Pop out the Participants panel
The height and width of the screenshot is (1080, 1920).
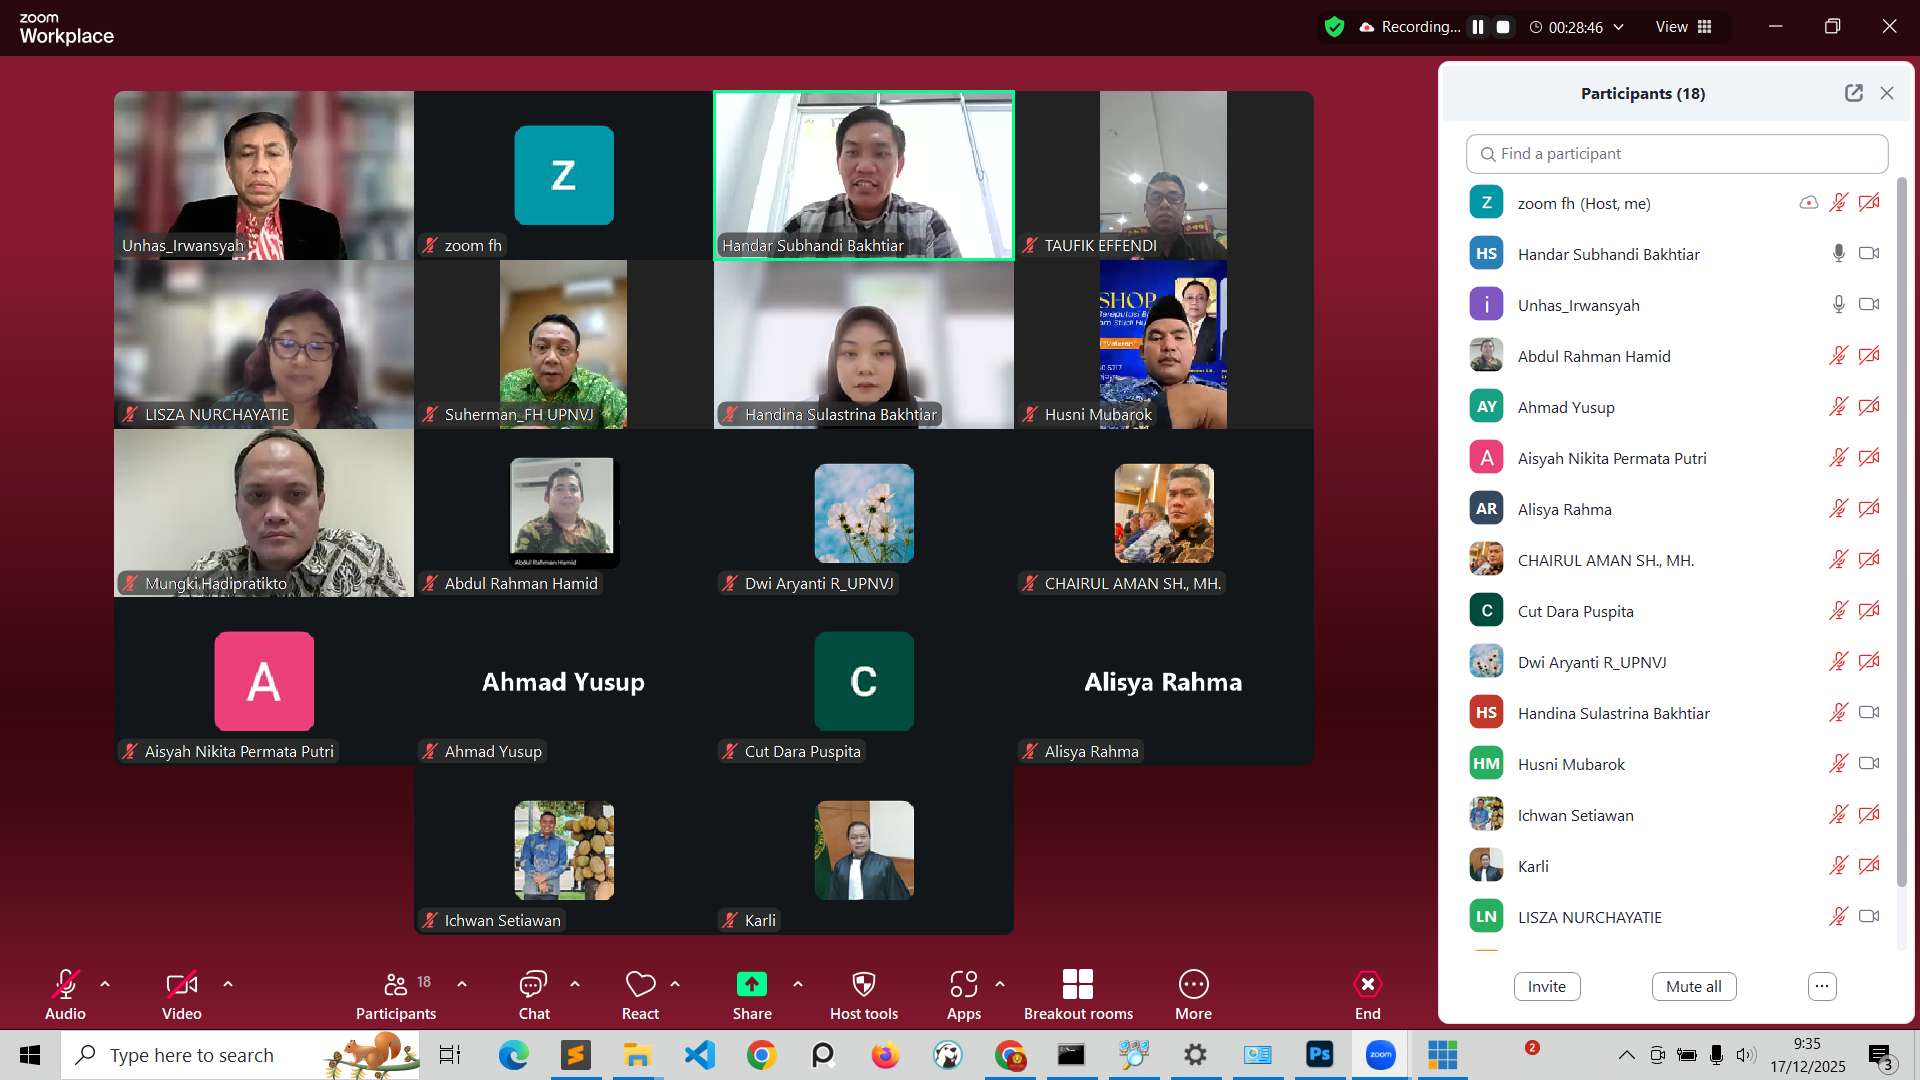(1854, 93)
